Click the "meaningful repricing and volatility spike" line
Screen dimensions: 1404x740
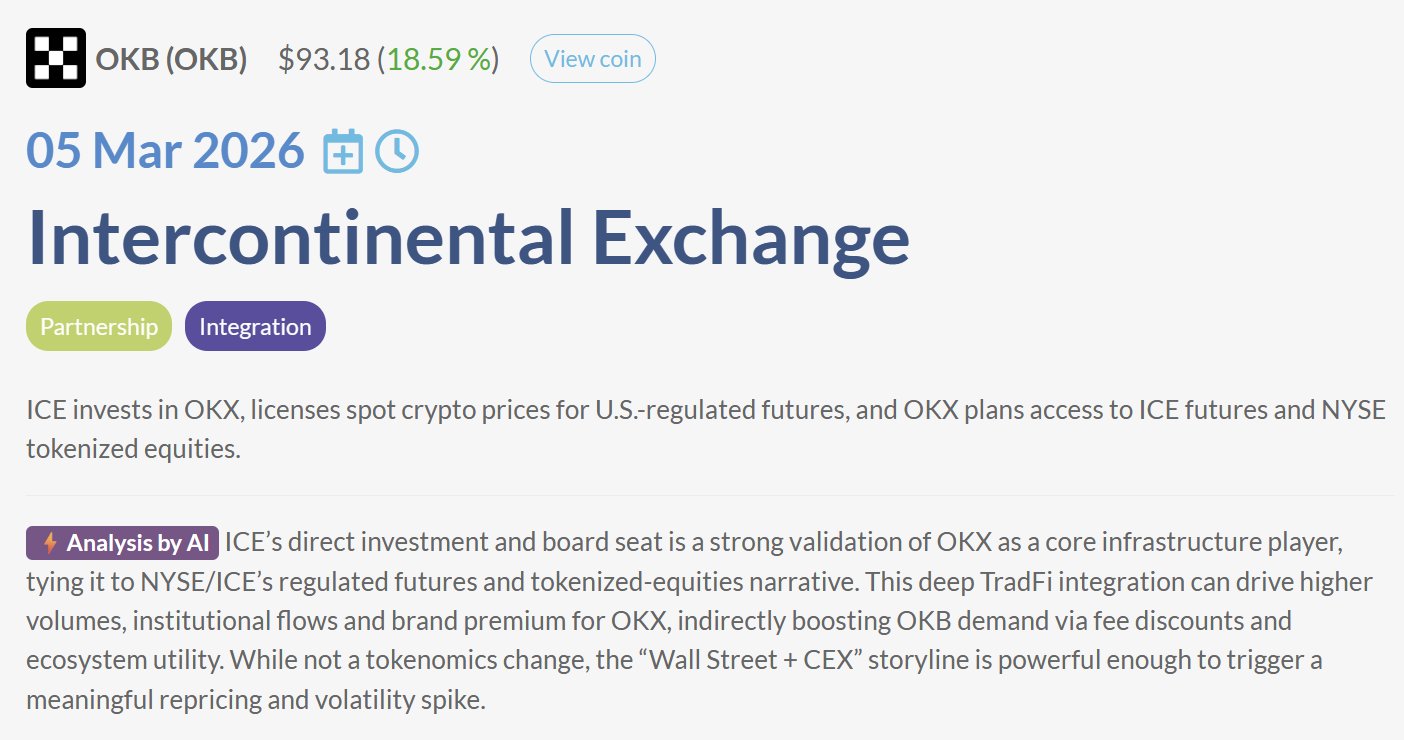pos(255,699)
